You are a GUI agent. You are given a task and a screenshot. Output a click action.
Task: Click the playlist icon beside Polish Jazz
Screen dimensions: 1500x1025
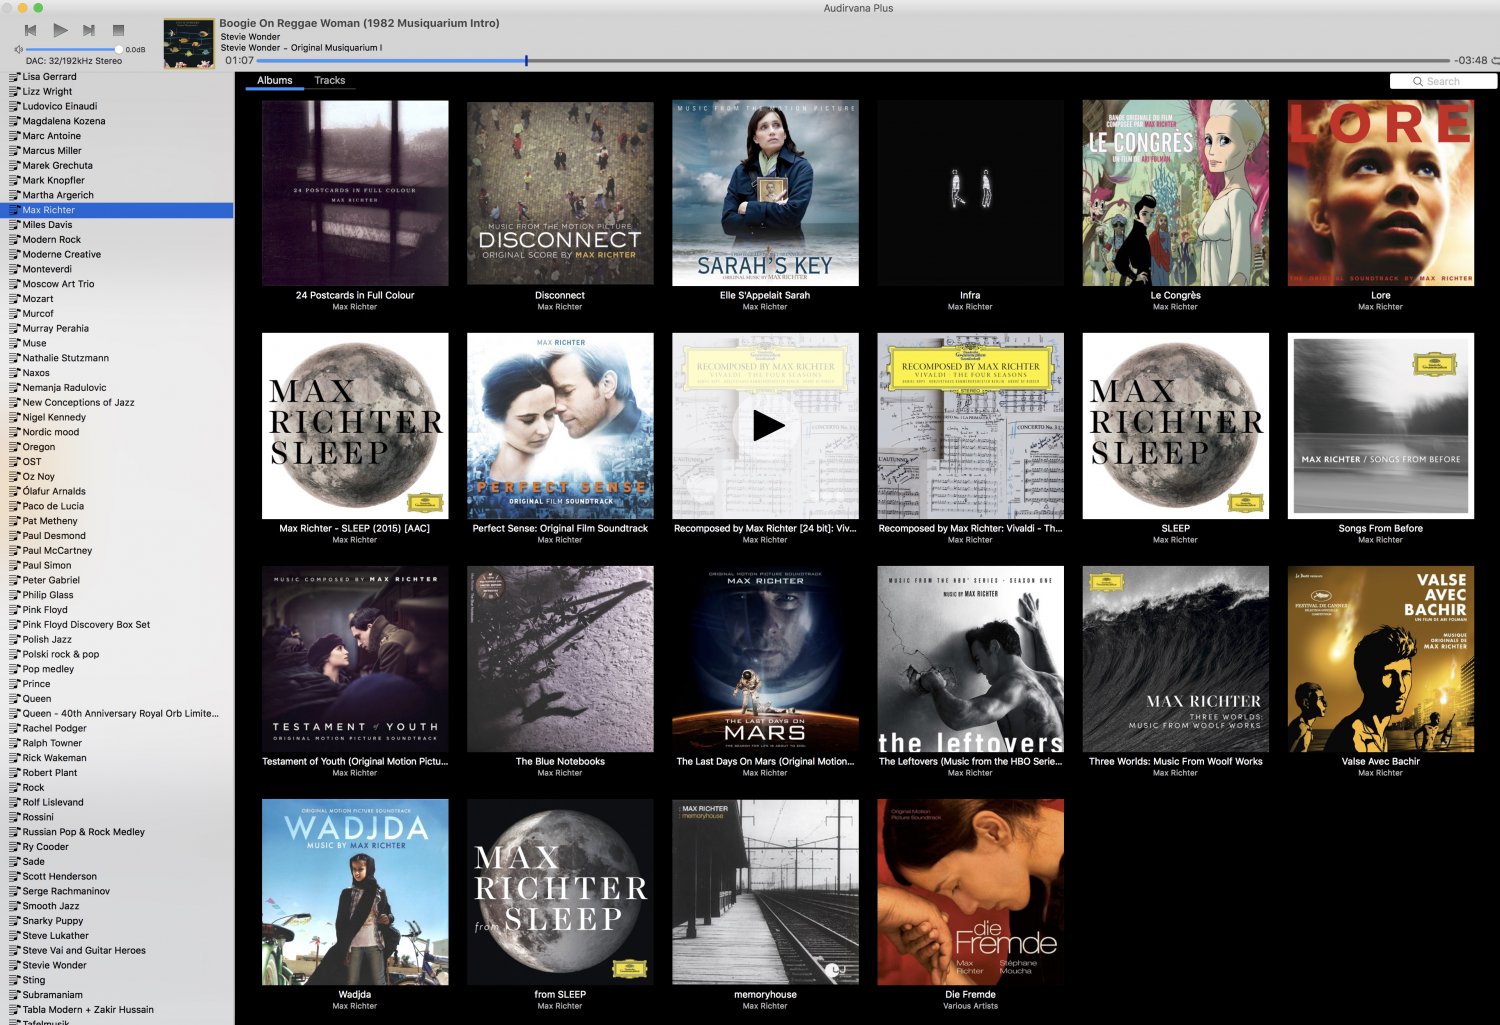pos(14,640)
